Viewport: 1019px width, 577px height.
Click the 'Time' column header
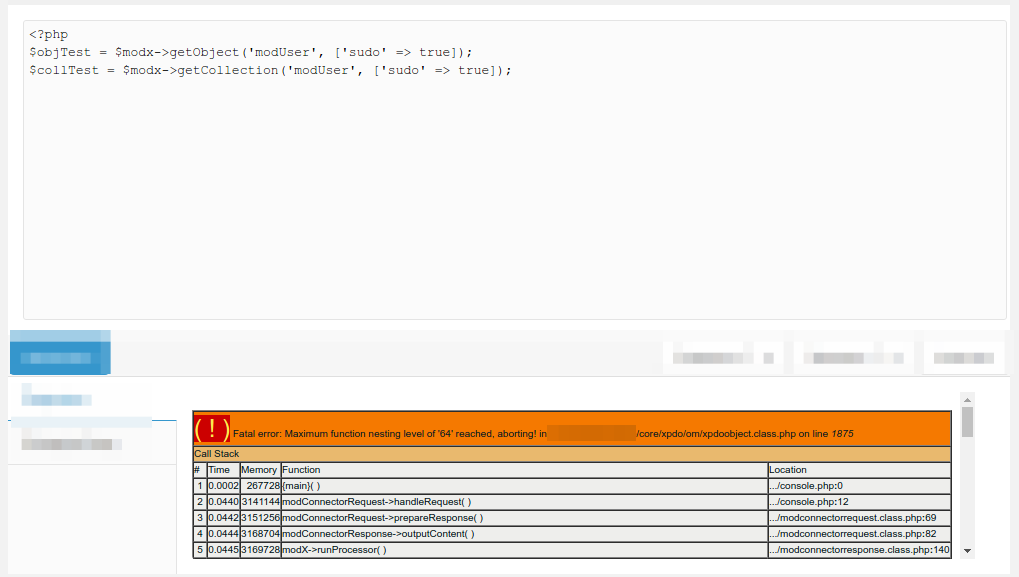pyautogui.click(x=223, y=470)
